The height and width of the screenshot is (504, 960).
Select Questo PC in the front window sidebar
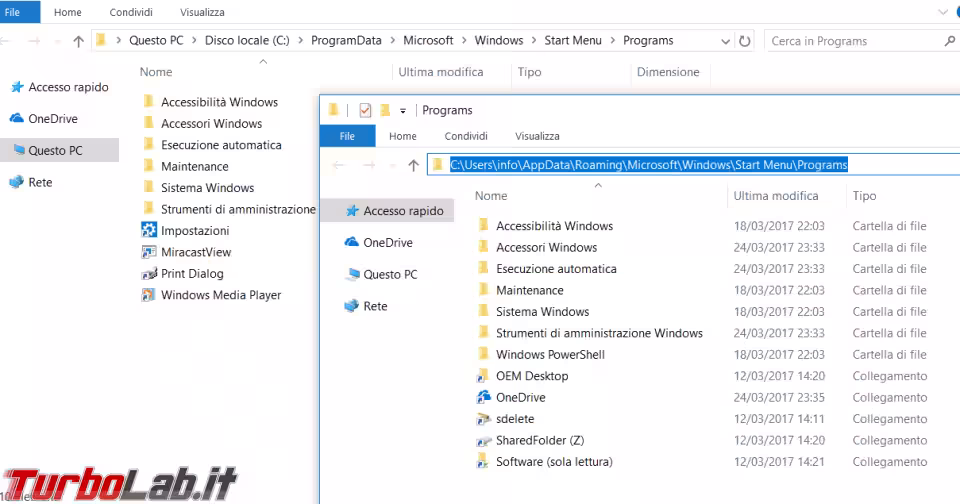click(x=381, y=274)
